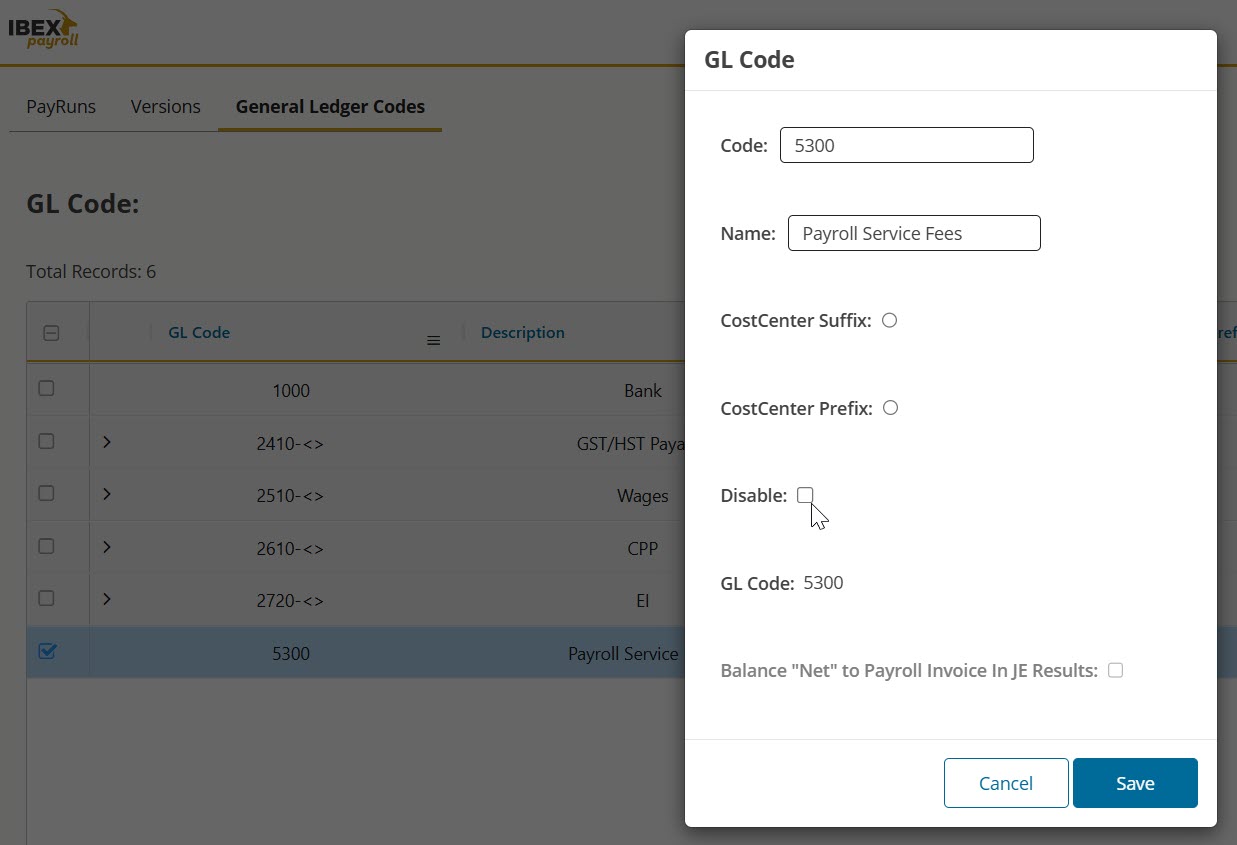Click the Bank description cell
1237x845 pixels.
(643, 390)
